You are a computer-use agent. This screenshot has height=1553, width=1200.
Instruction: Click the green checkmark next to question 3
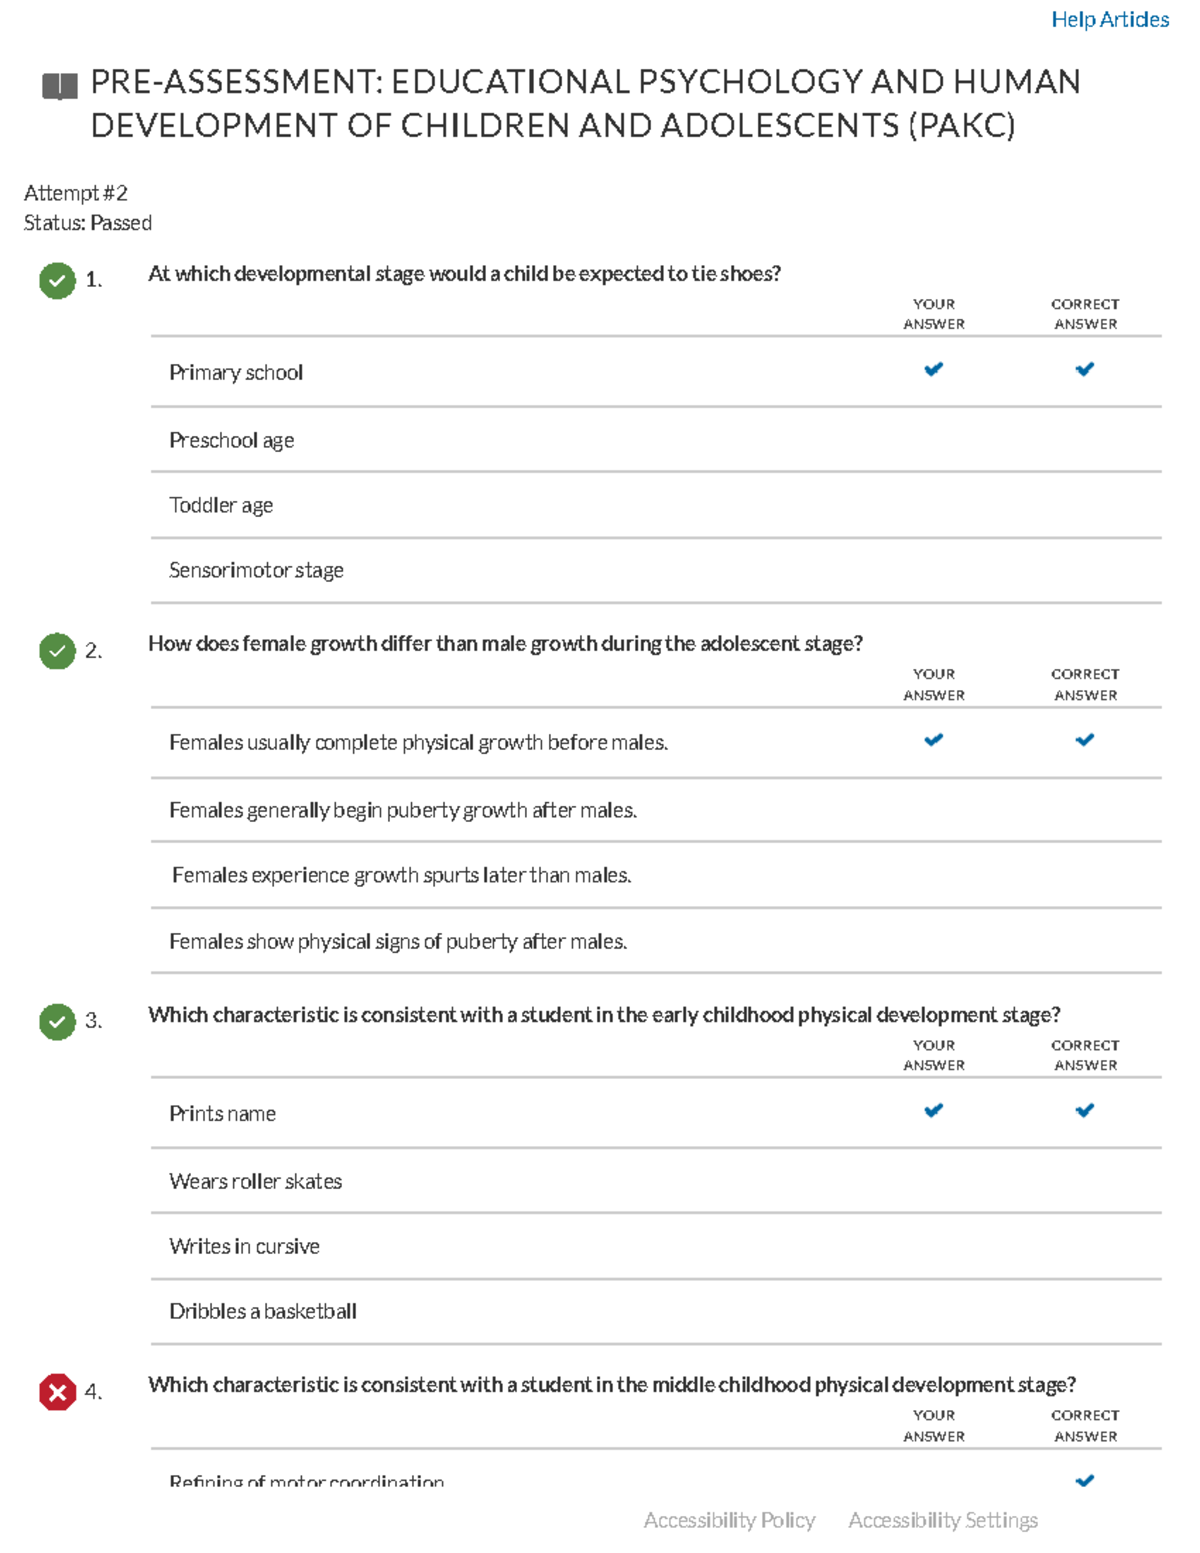(57, 1022)
